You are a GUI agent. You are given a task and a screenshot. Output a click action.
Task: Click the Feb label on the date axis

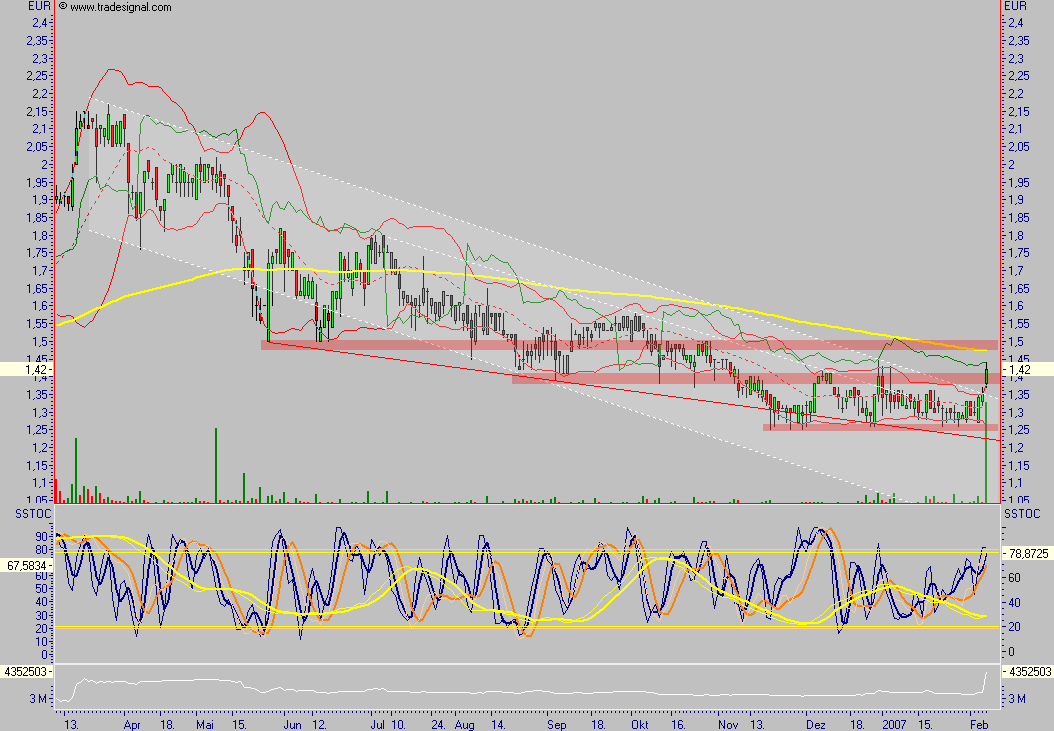[979, 724]
